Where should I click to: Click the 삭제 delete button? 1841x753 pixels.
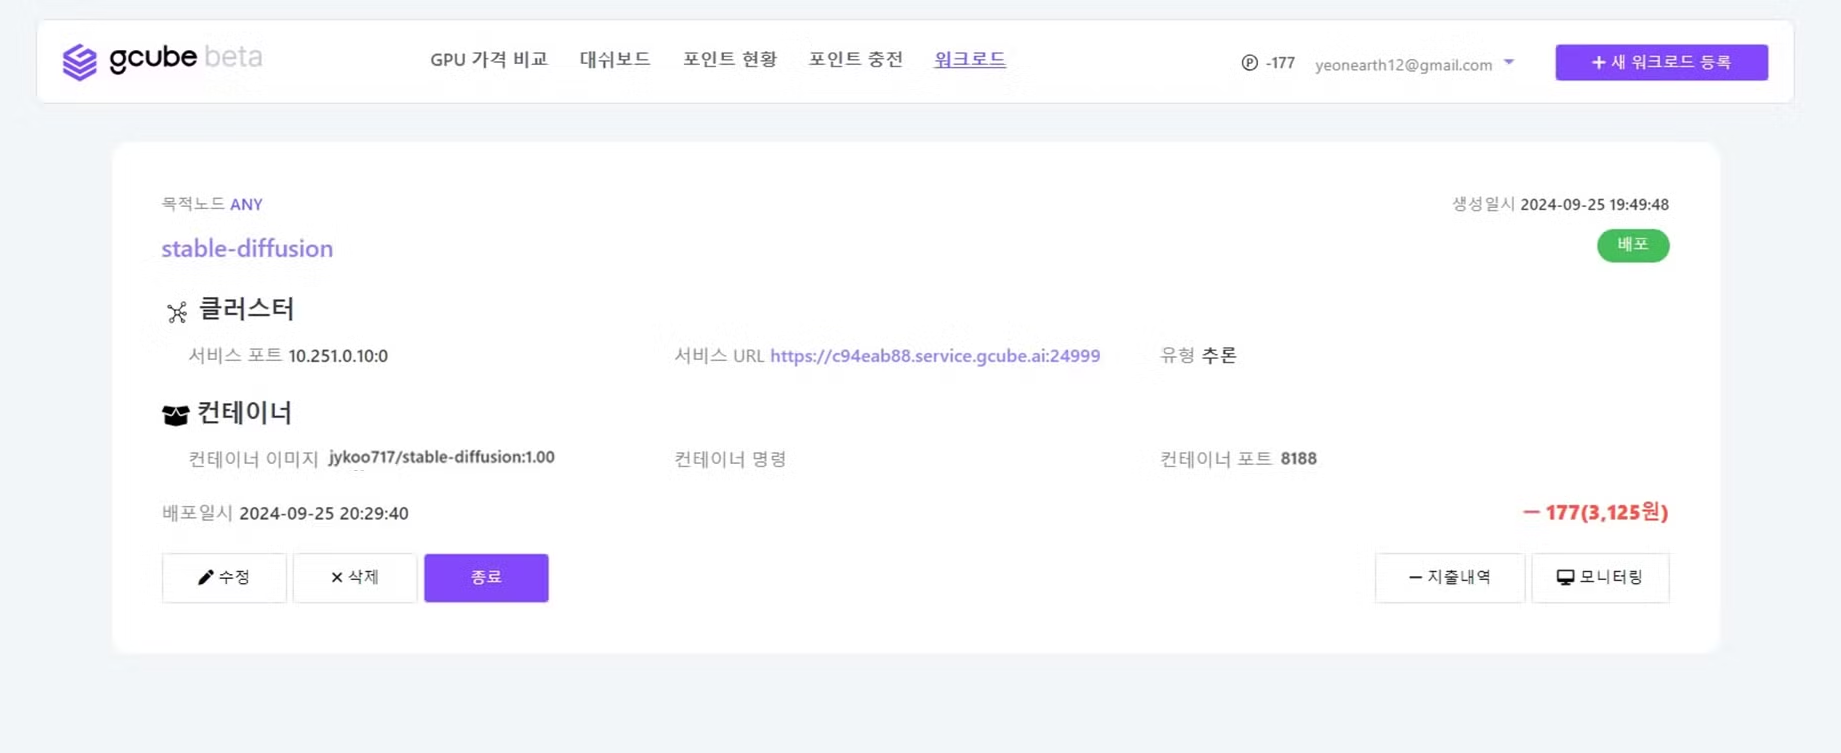[x=355, y=577]
